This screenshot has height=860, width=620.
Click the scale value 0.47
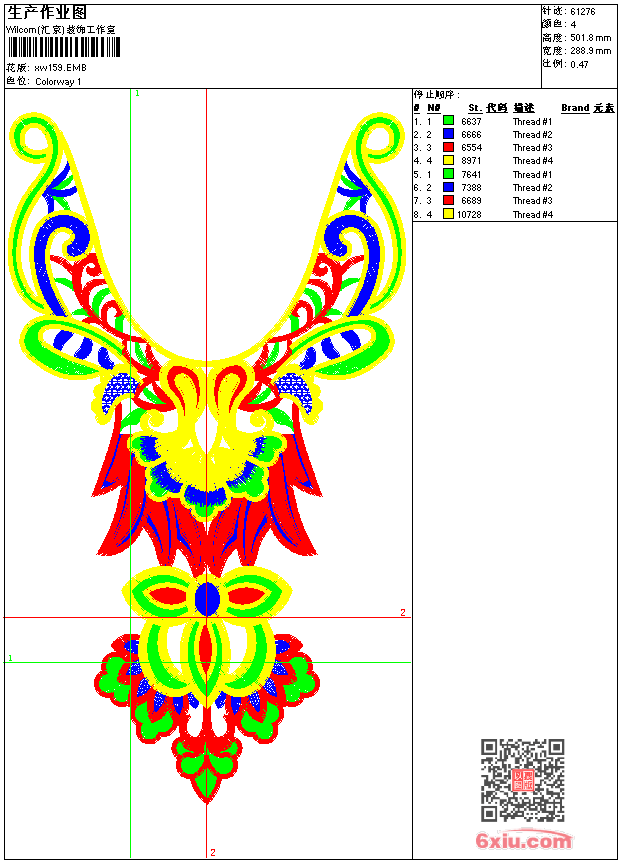[x=579, y=64]
